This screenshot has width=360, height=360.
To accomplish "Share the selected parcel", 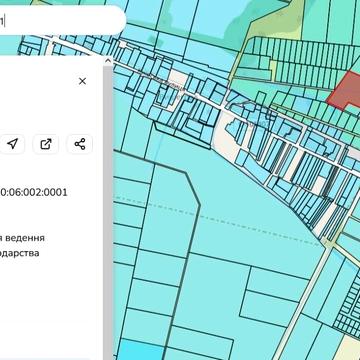I will [x=80, y=144].
